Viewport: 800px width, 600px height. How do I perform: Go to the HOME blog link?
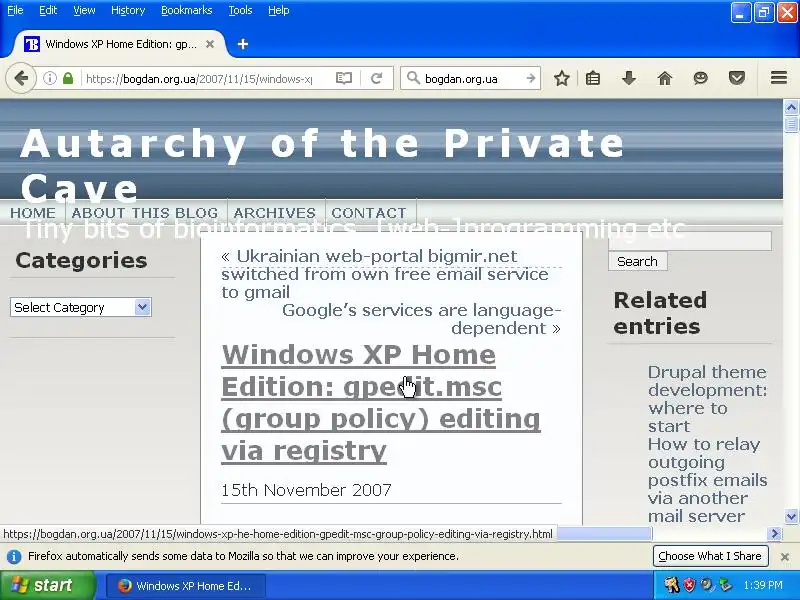click(33, 213)
